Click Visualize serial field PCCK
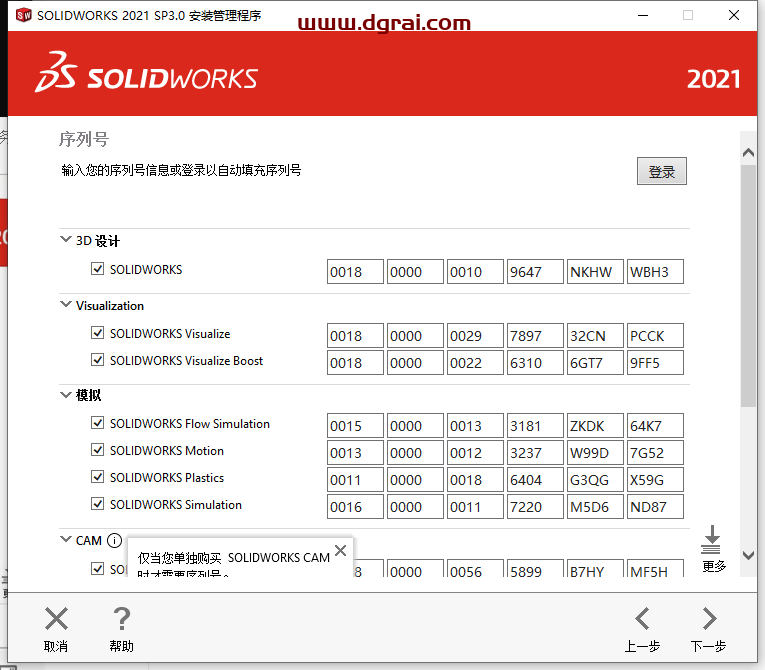The width and height of the screenshot is (765, 670). click(655, 336)
